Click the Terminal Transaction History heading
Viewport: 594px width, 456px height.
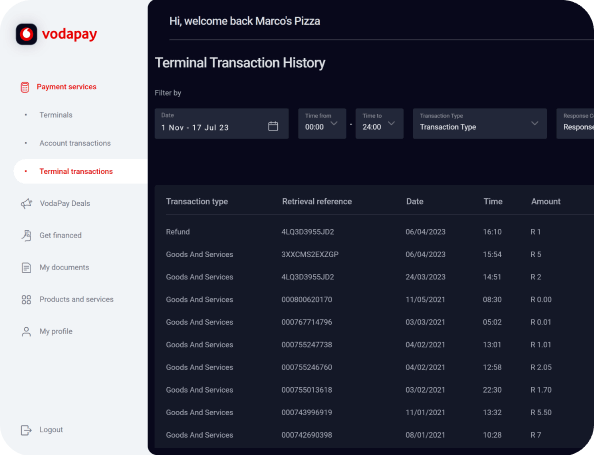pyautogui.click(x=240, y=63)
